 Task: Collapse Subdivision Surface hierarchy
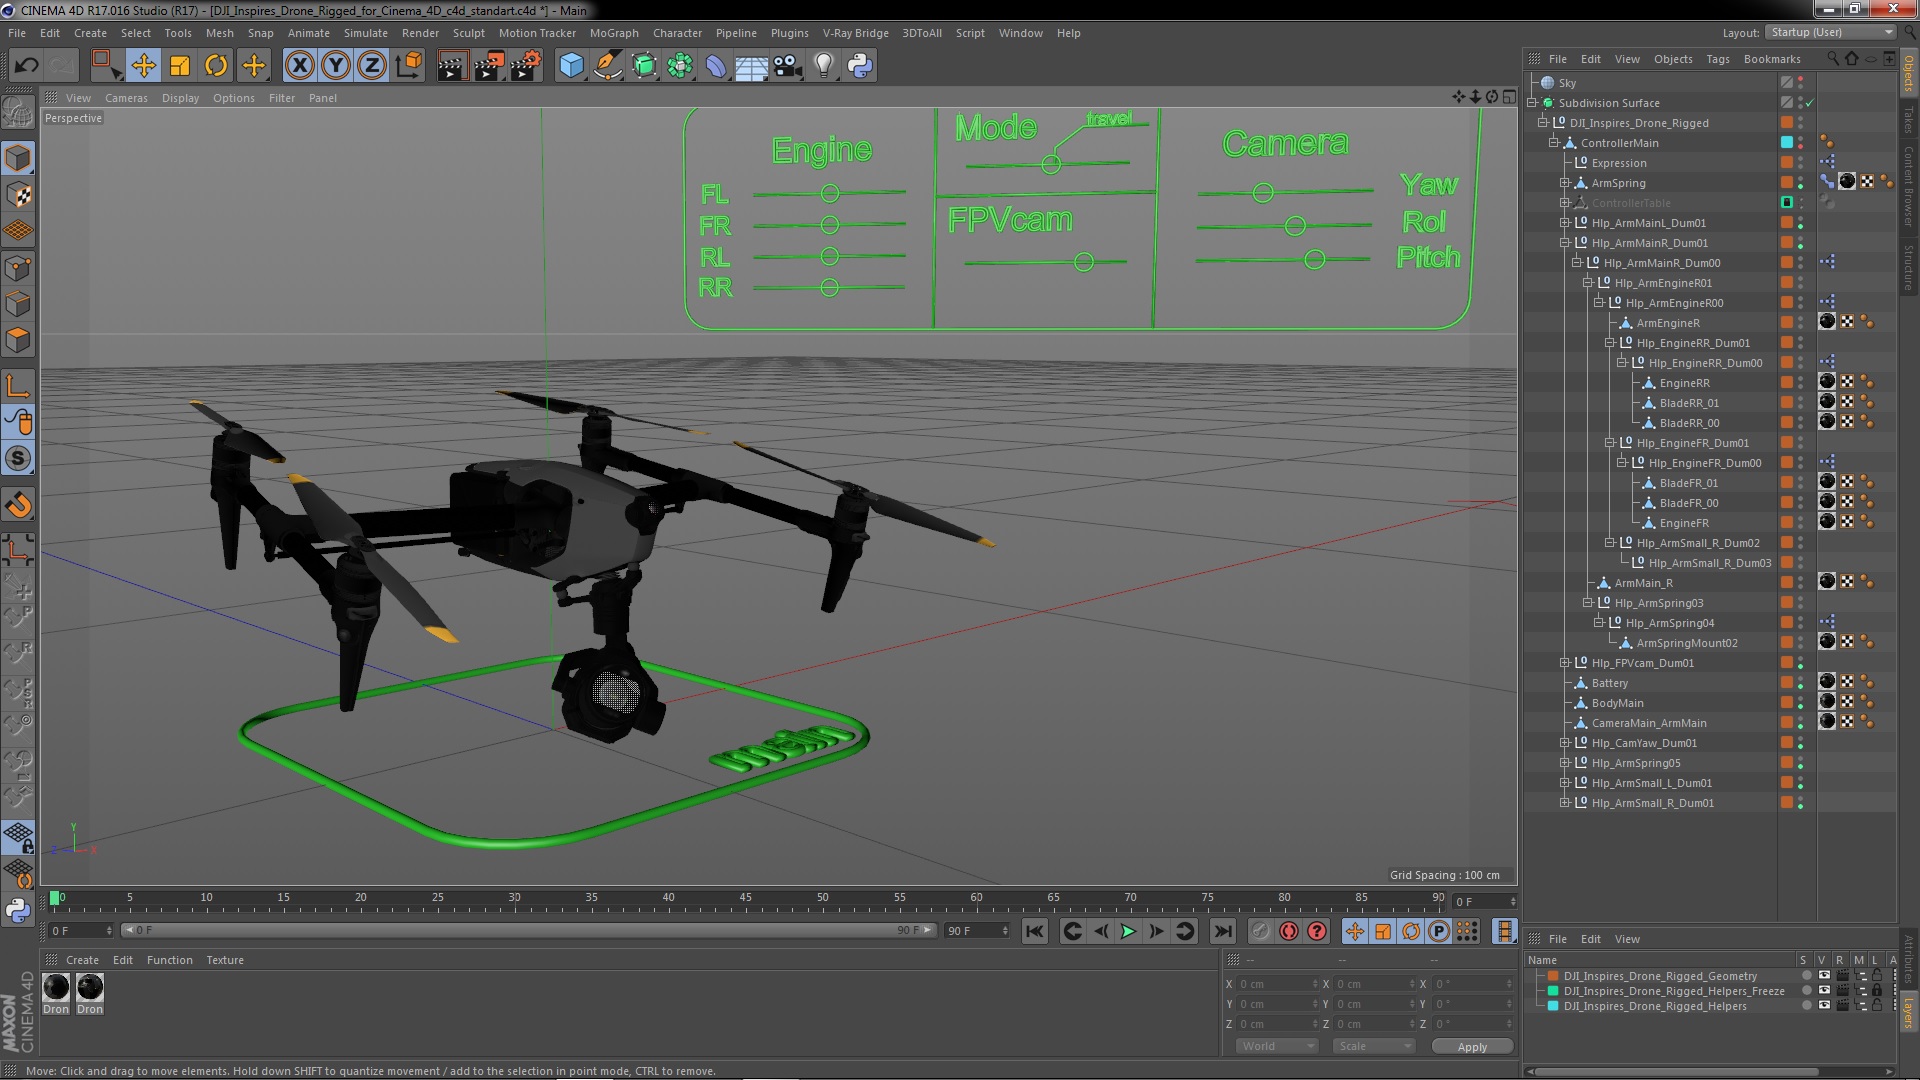point(1532,103)
